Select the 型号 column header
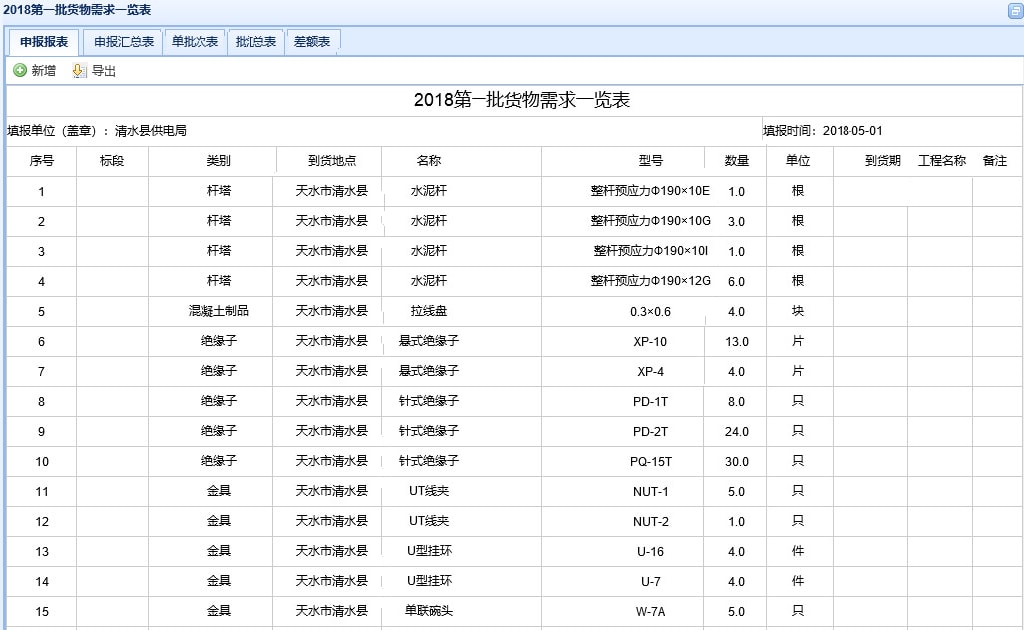Viewport: 1024px width, 630px height. [x=650, y=161]
